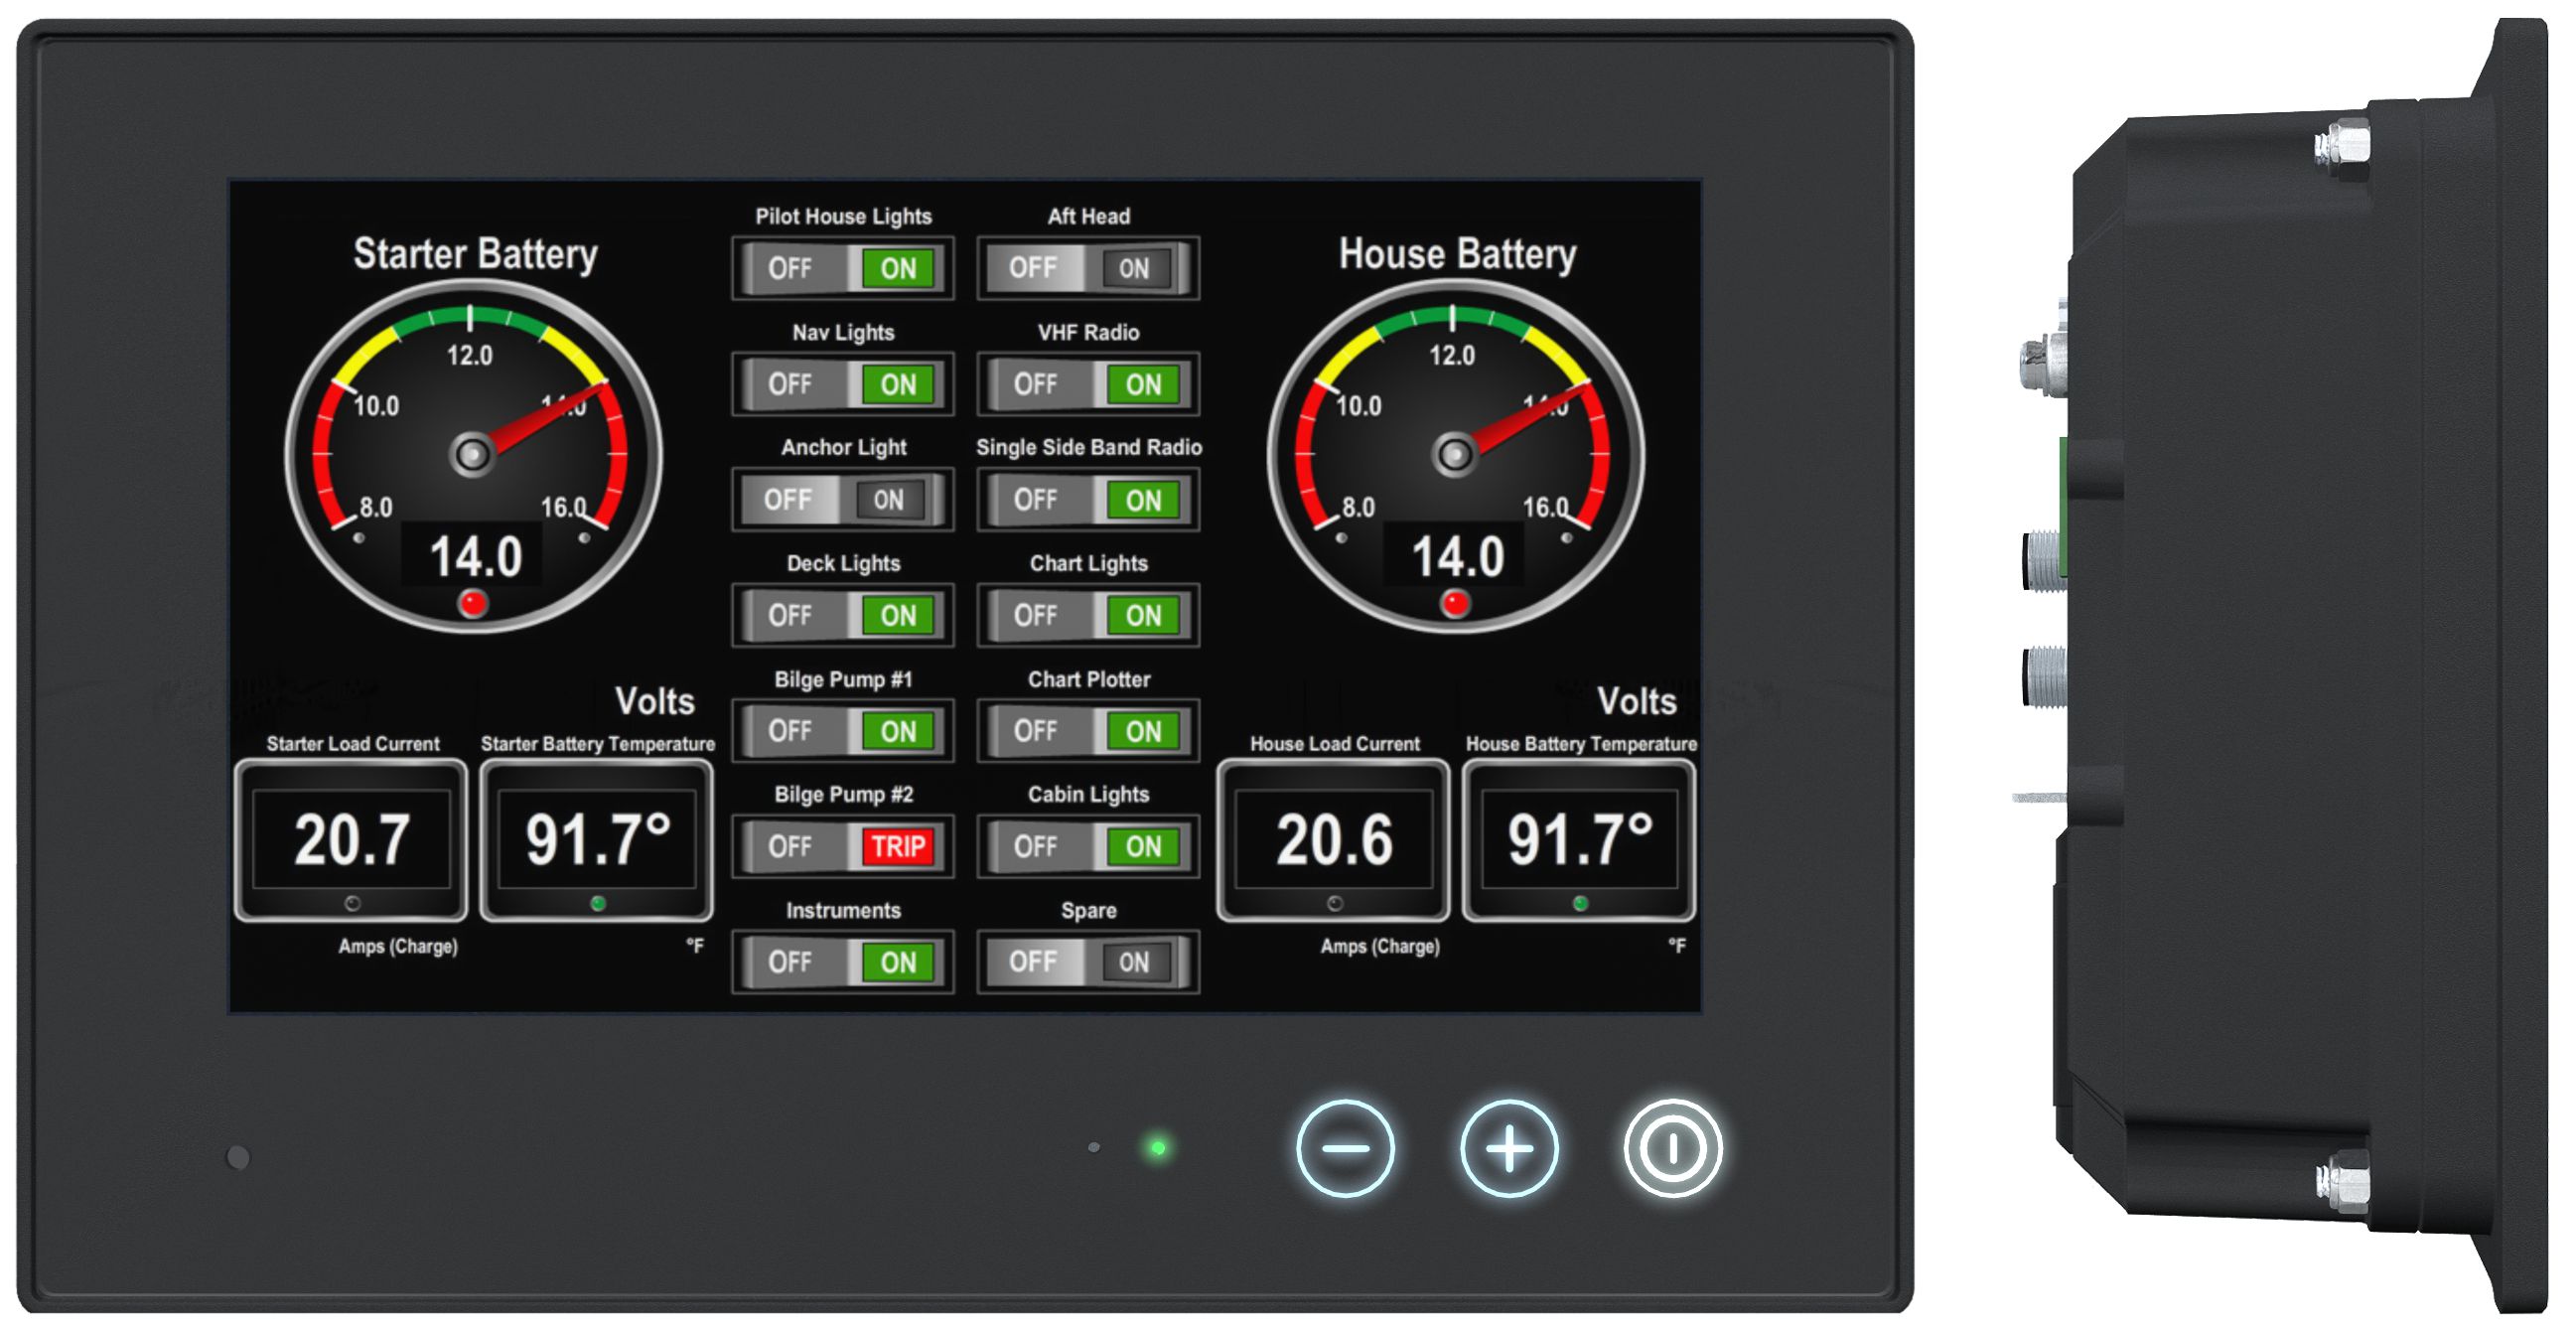Switch off the Chart Plotter breaker
2576x1335 pixels.
pyautogui.click(x=1035, y=731)
